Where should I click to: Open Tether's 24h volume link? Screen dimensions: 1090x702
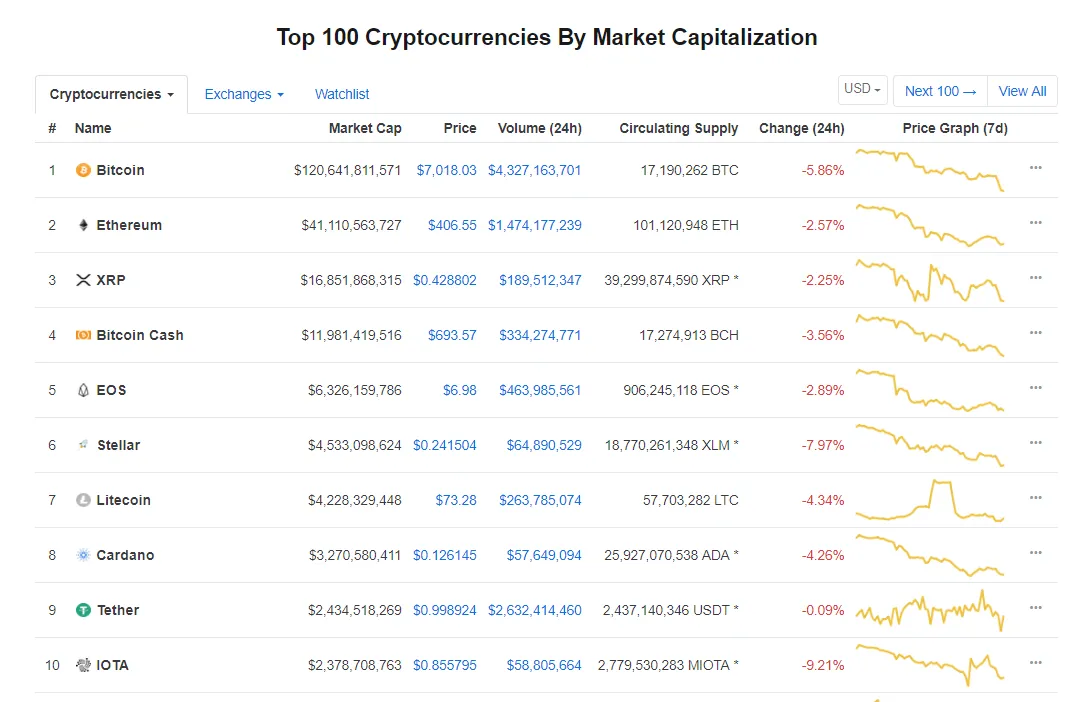[534, 610]
